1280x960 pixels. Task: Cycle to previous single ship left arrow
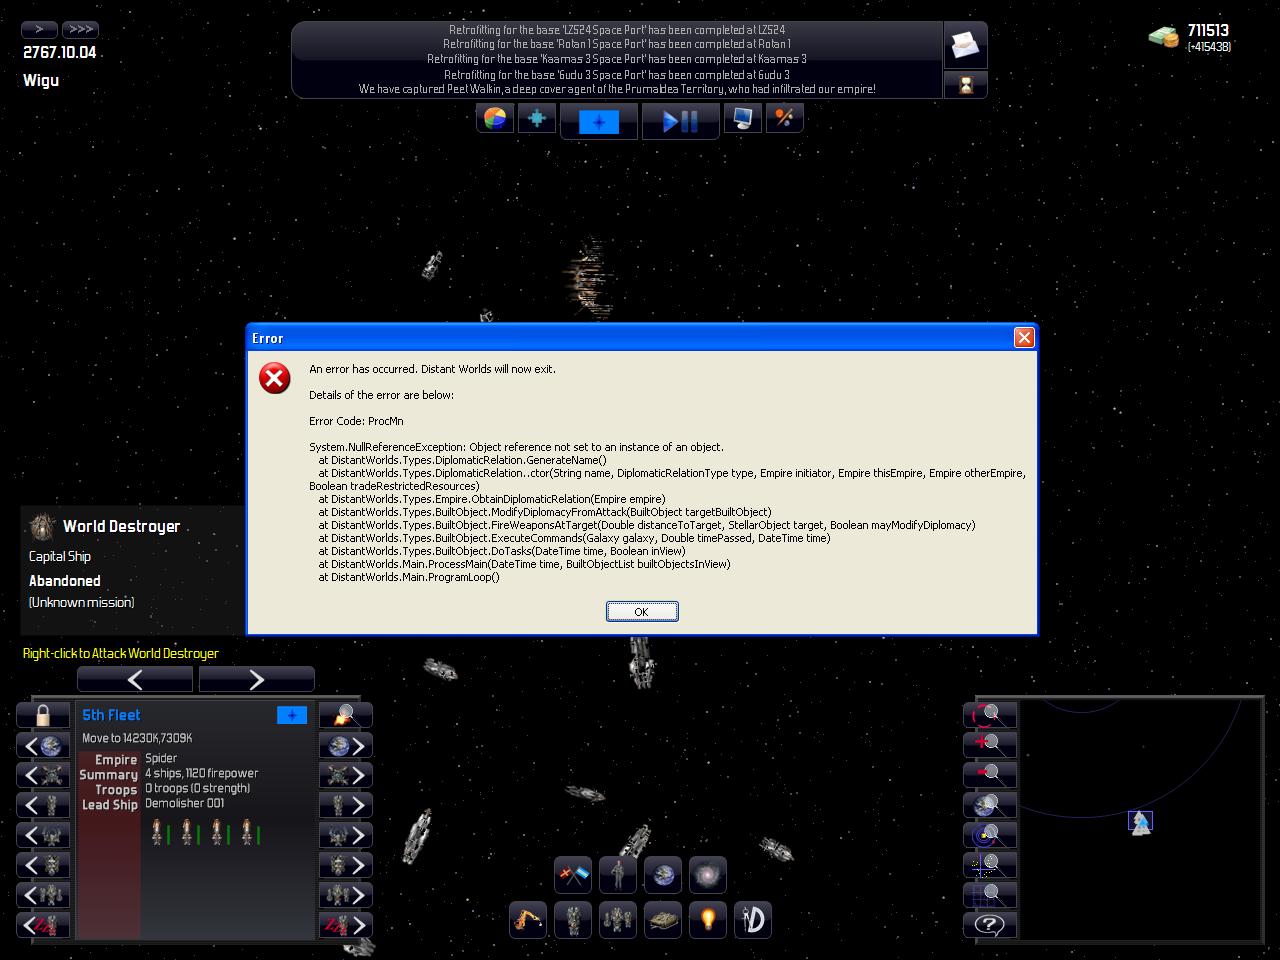[43, 805]
